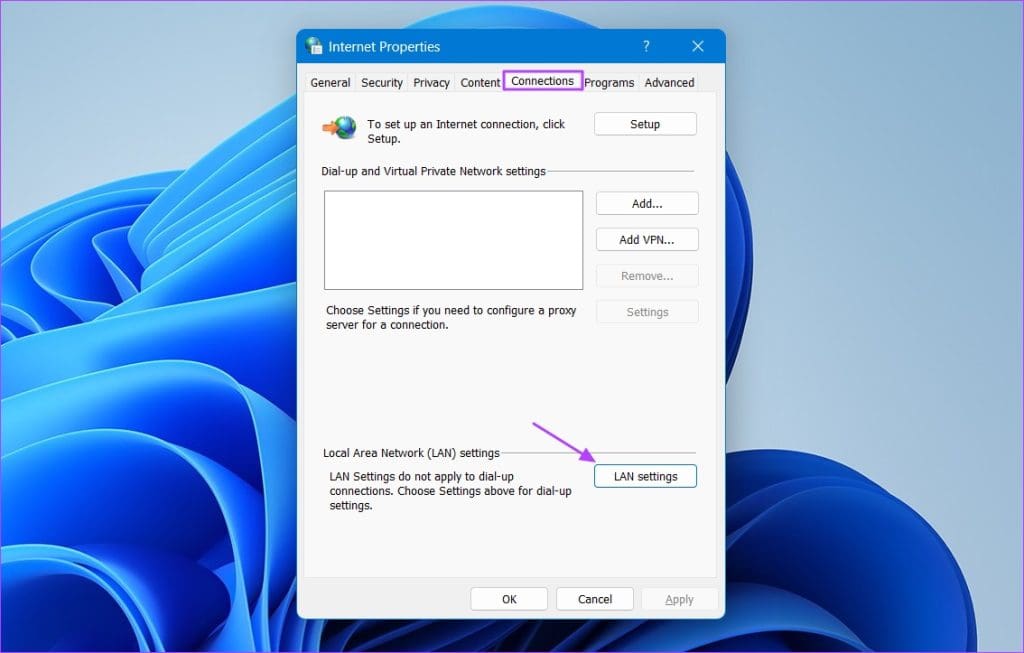Open the Content tab
This screenshot has height=653, width=1024.
click(479, 82)
